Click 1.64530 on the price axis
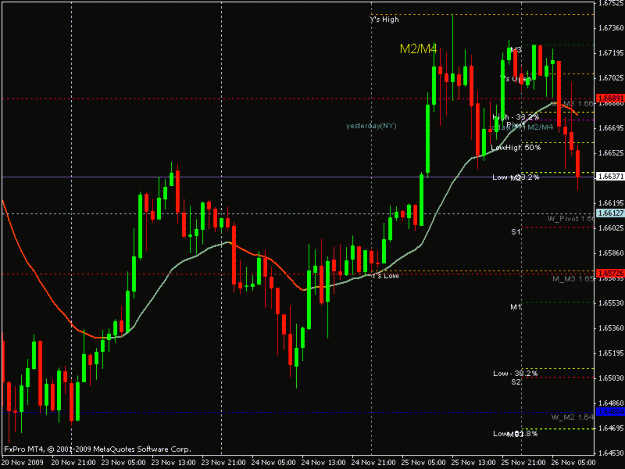The width and height of the screenshot is (625, 469). tap(611, 453)
